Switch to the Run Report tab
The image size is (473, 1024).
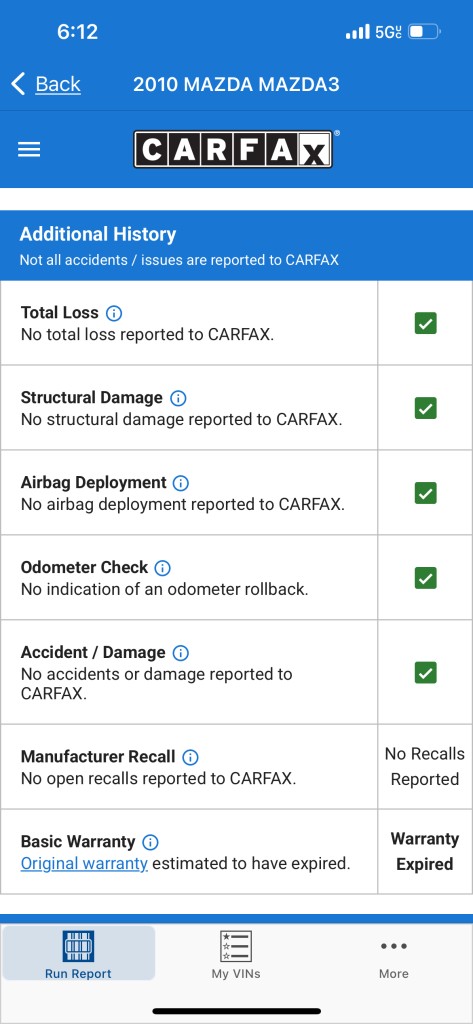[78, 953]
